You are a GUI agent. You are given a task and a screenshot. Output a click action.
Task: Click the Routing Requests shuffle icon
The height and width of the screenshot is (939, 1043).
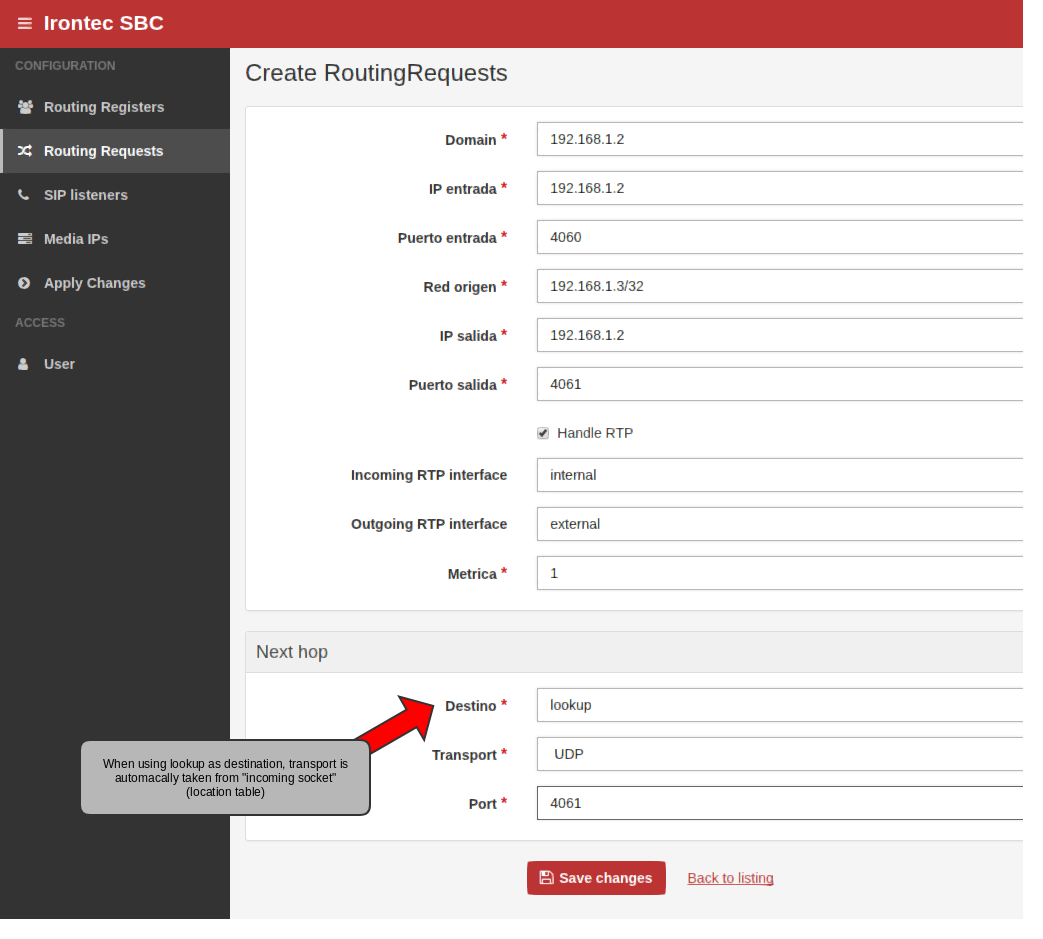25,151
